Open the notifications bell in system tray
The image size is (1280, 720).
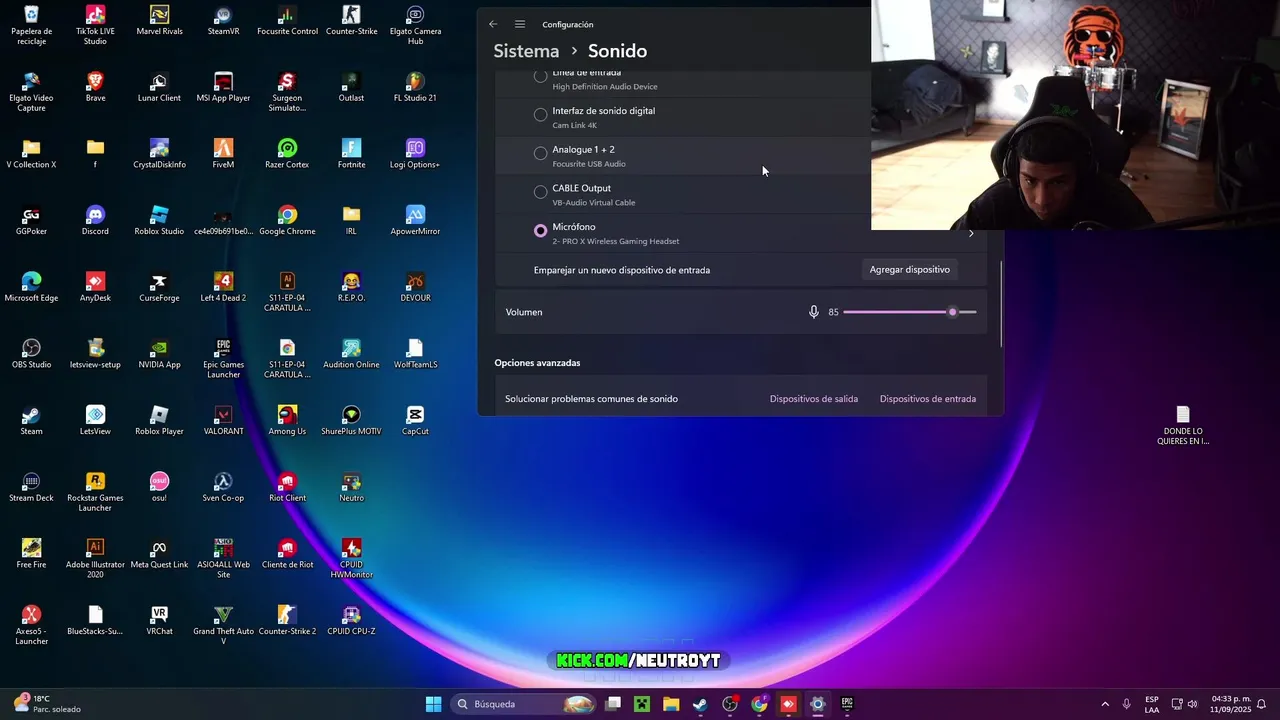click(1262, 704)
